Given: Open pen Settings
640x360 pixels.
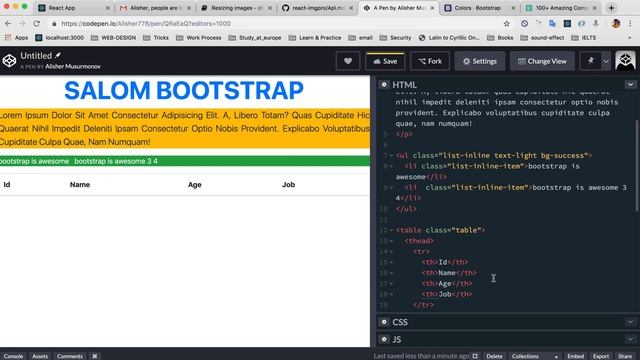Looking at the screenshot, I should (x=480, y=61).
